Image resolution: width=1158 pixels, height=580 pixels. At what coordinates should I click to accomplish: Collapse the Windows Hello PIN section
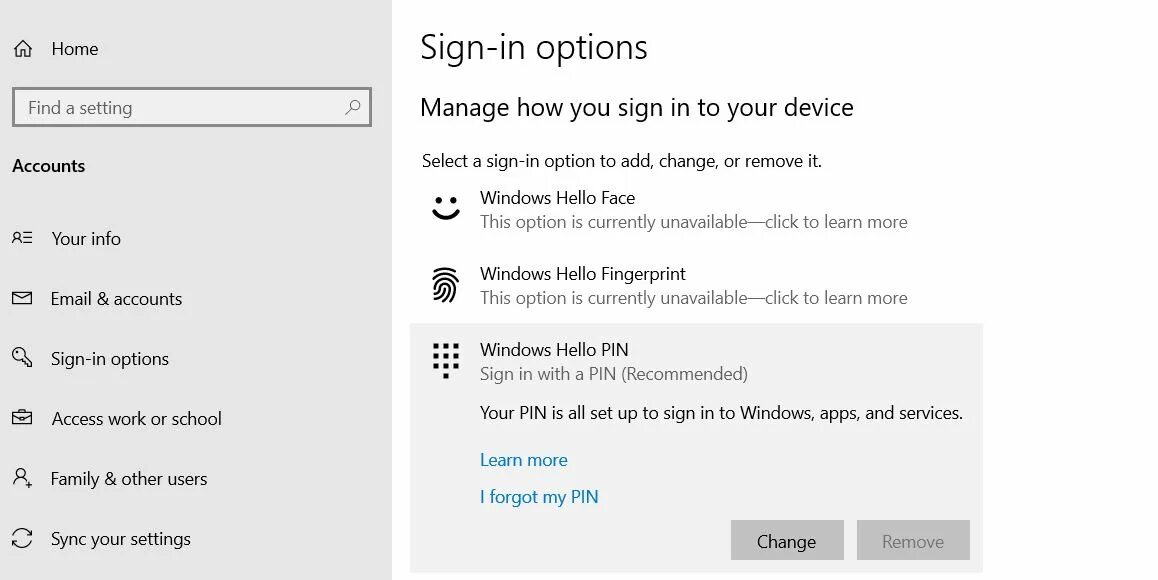(554, 350)
